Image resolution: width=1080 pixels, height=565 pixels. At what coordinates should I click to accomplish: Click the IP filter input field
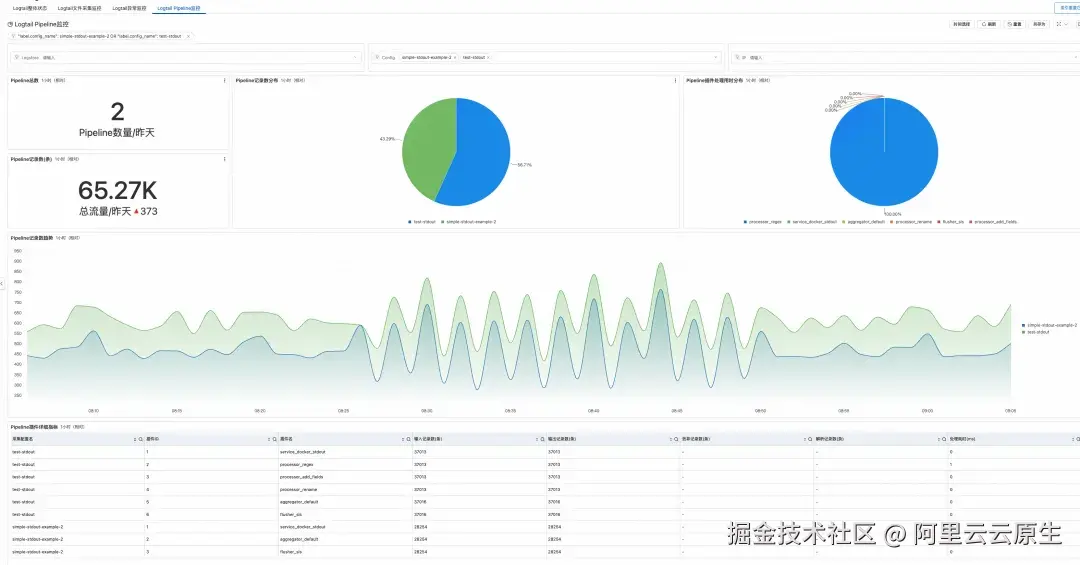coord(905,57)
